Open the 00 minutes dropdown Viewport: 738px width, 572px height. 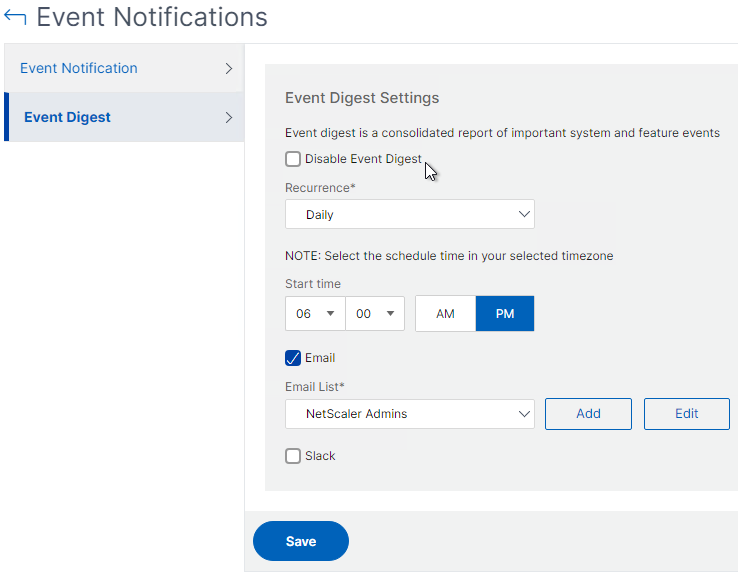coord(375,314)
